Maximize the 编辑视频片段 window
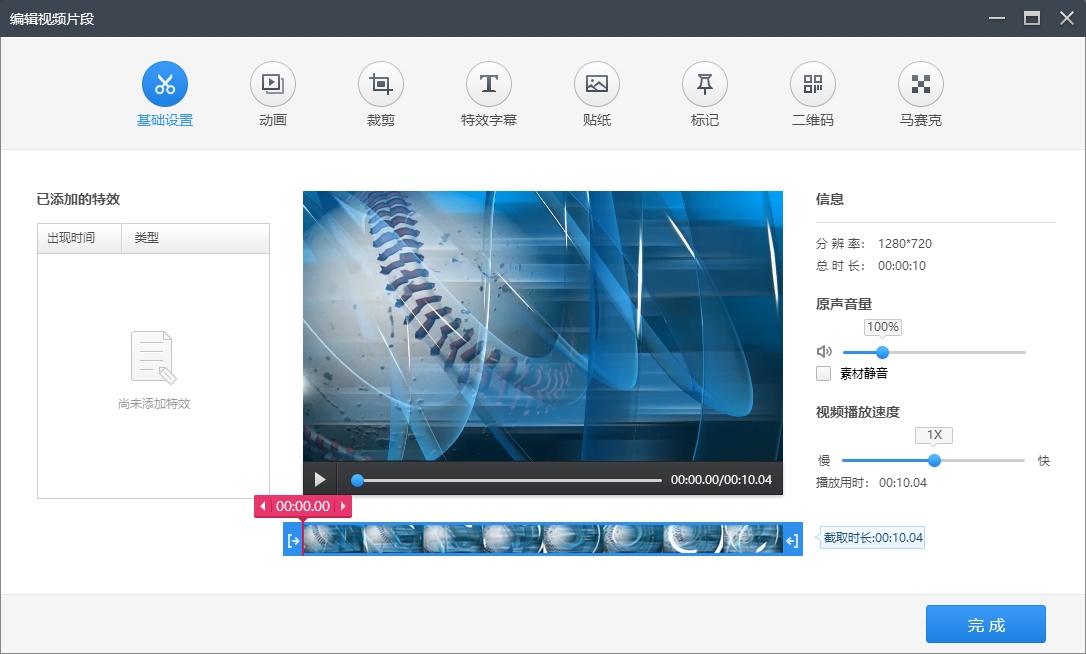The height and width of the screenshot is (654, 1086). [x=1032, y=18]
